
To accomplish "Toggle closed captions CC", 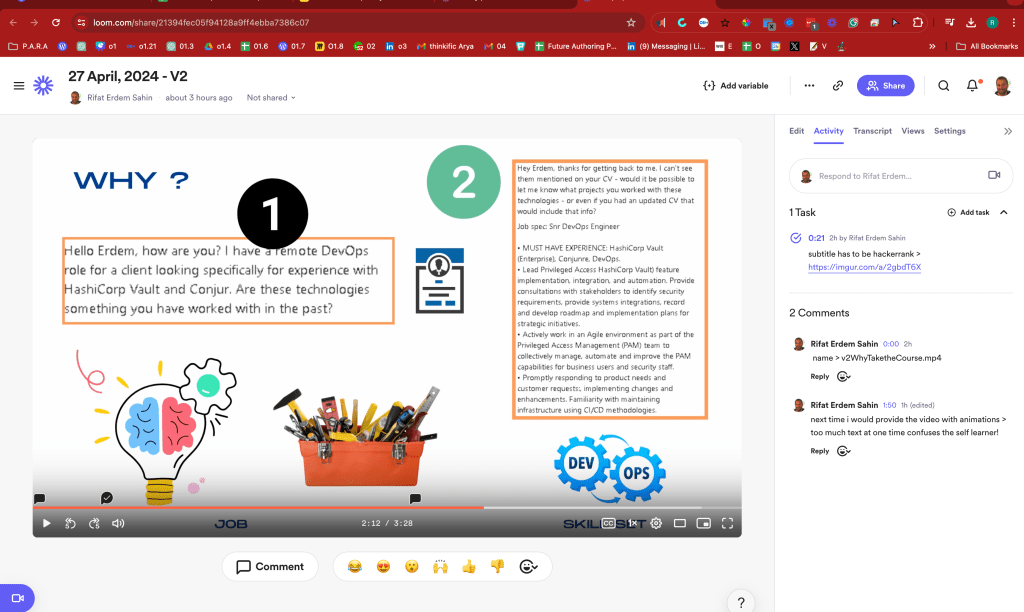I will (608, 523).
